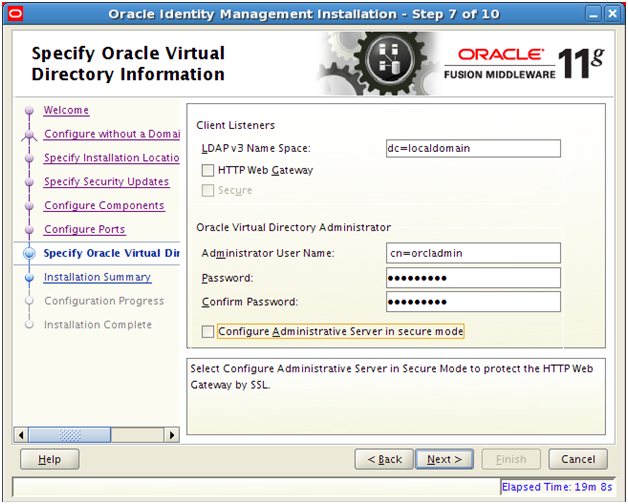Go to Configure without a Domain step
The image size is (628, 504).
(x=112, y=134)
